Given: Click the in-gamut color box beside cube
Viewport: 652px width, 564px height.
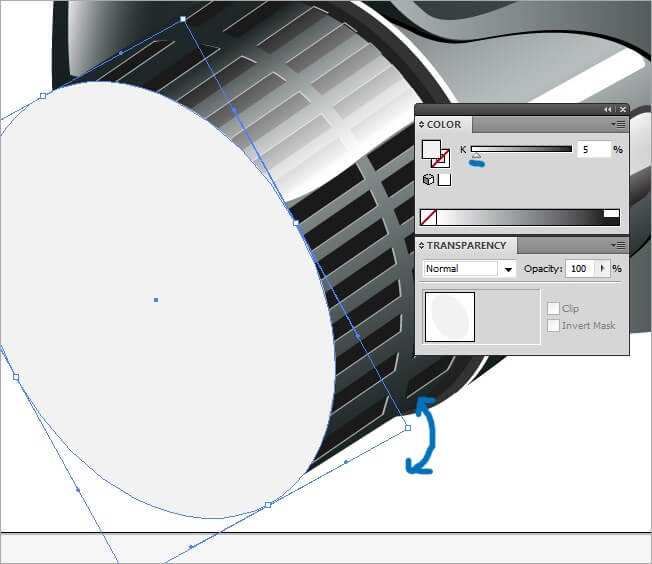Looking at the screenshot, I should tap(445, 180).
